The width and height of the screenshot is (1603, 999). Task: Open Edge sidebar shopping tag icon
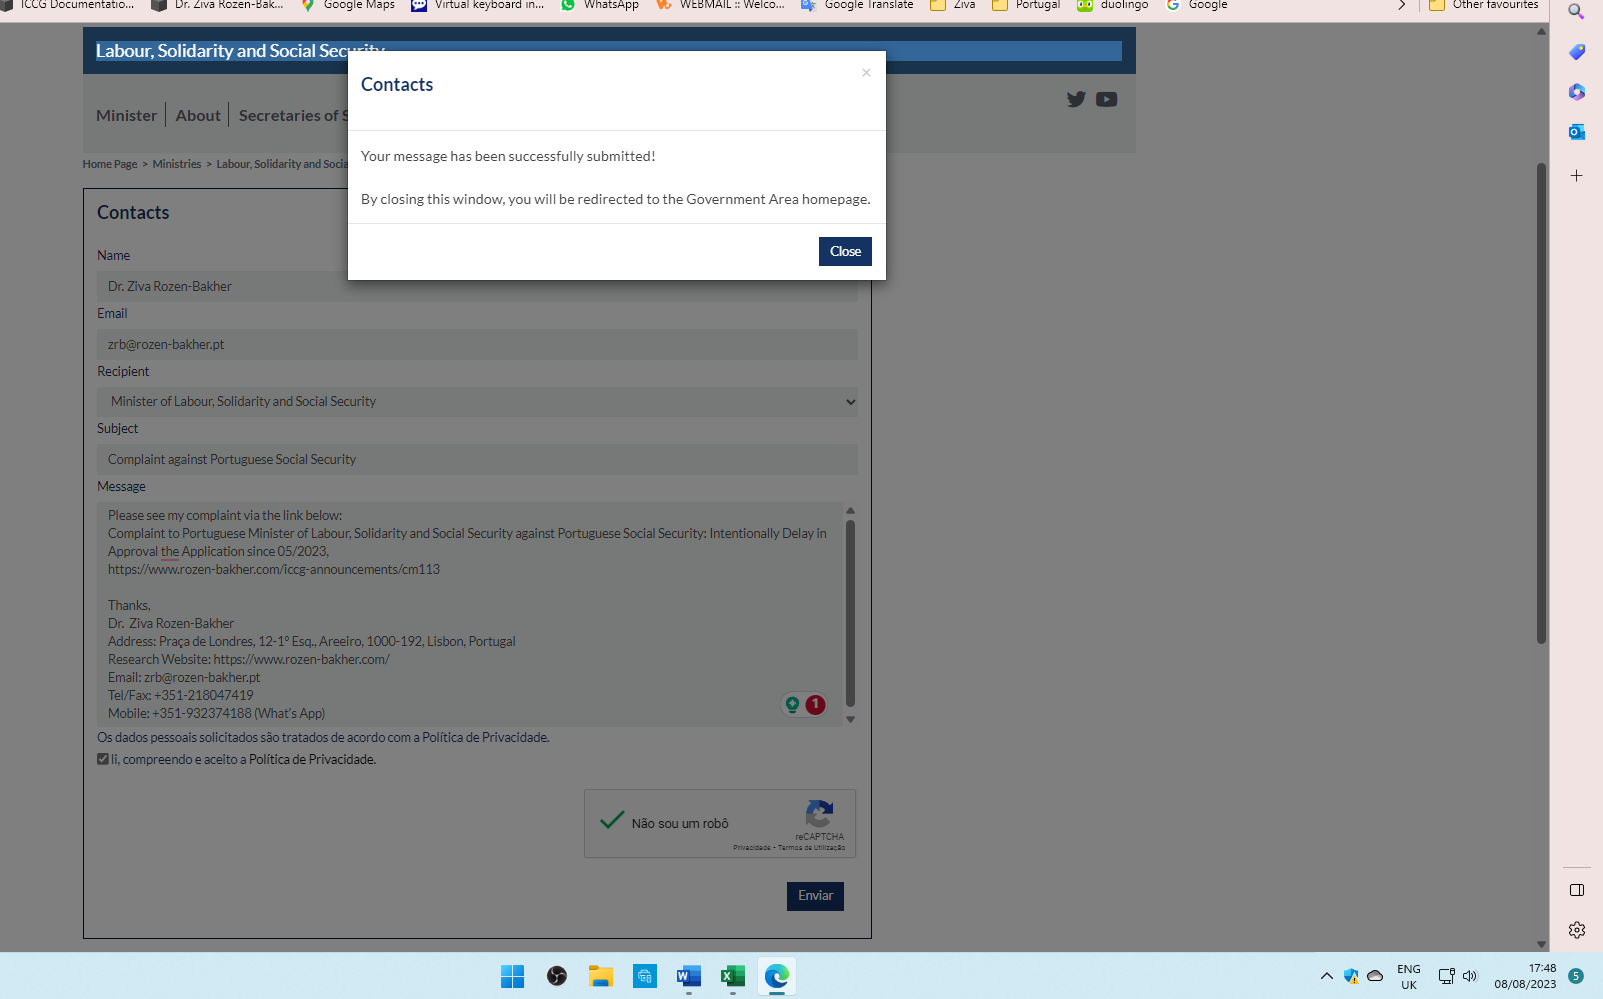coord(1576,52)
